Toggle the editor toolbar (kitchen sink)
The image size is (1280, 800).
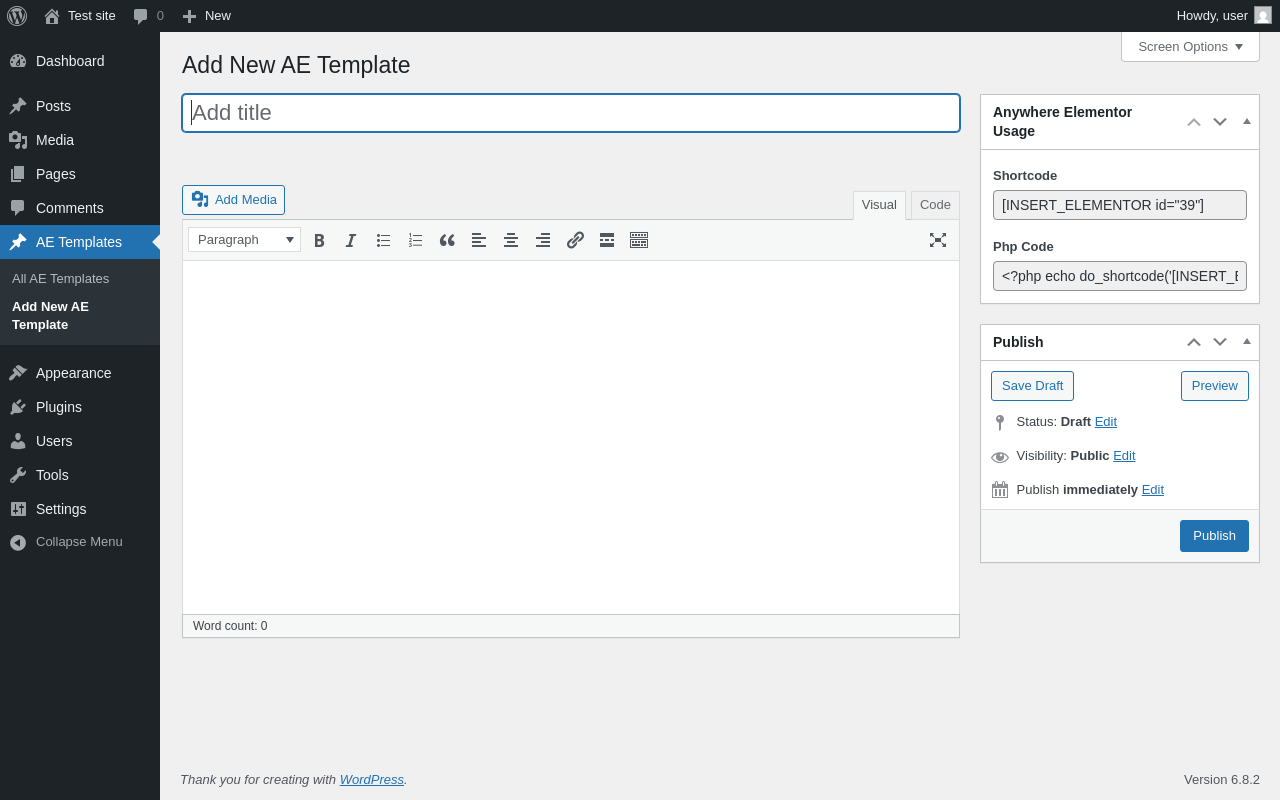(639, 240)
